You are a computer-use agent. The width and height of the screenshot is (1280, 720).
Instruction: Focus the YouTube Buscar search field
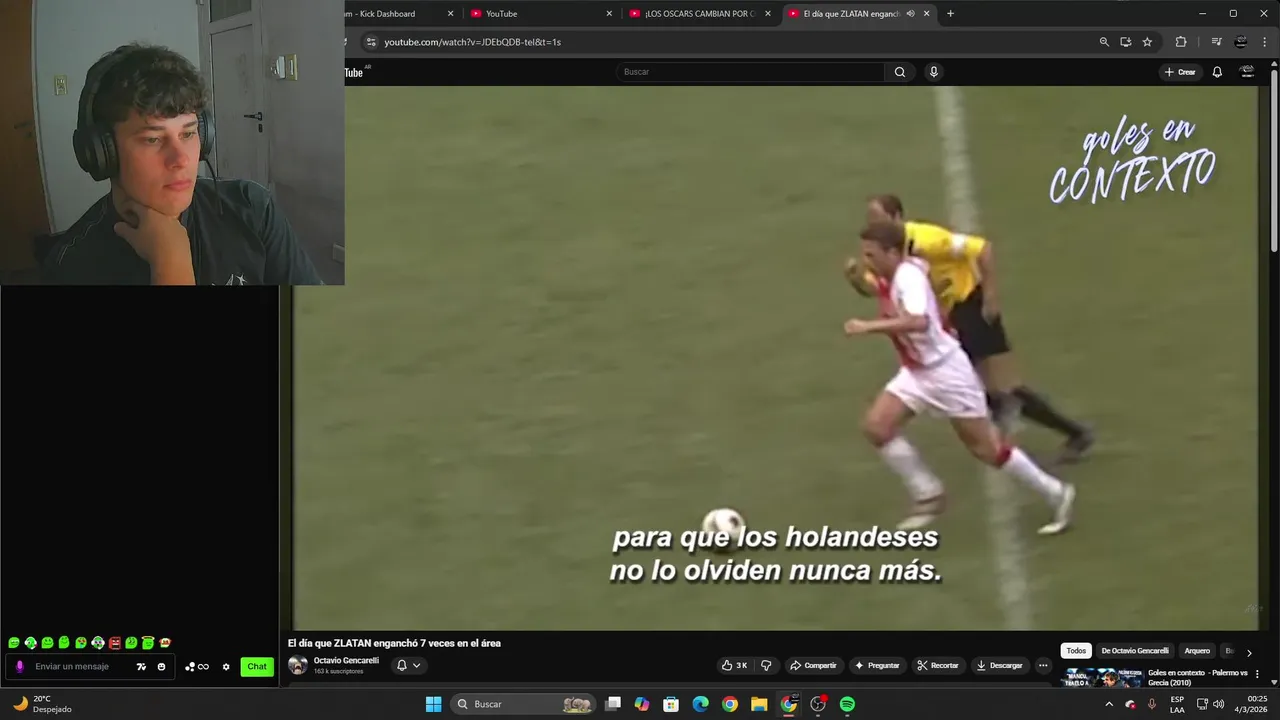pos(750,72)
